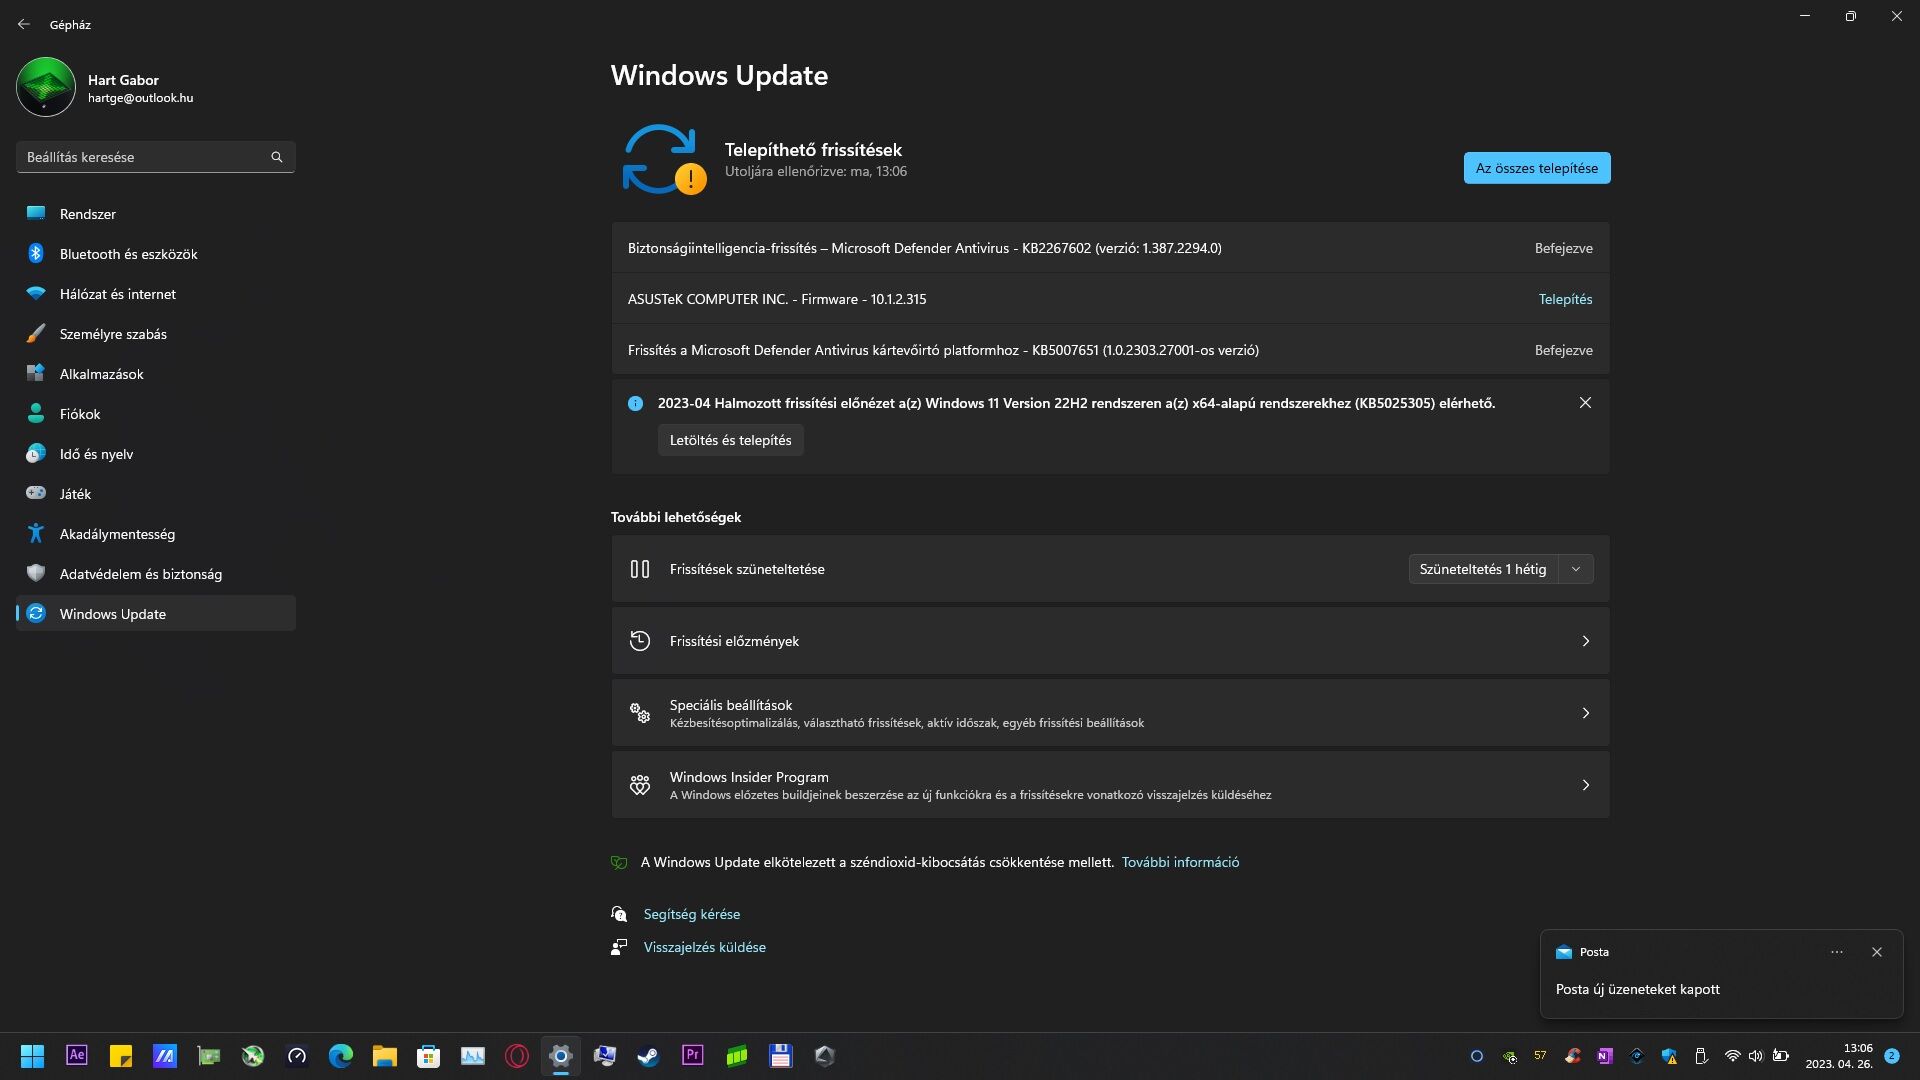Click the gears icon for Speciális beállítások

[x=640, y=713]
